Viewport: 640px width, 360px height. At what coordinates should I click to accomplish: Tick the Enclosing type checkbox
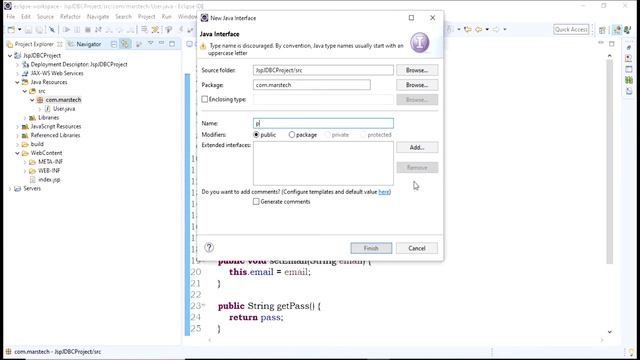(x=204, y=99)
